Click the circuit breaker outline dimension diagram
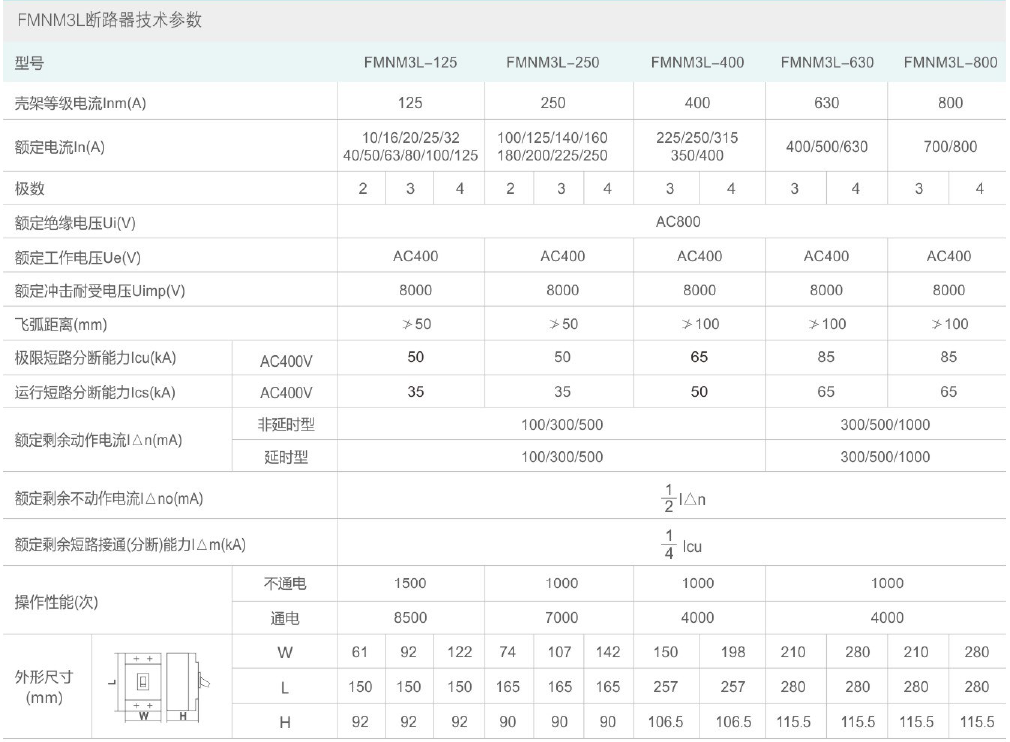 (160, 687)
